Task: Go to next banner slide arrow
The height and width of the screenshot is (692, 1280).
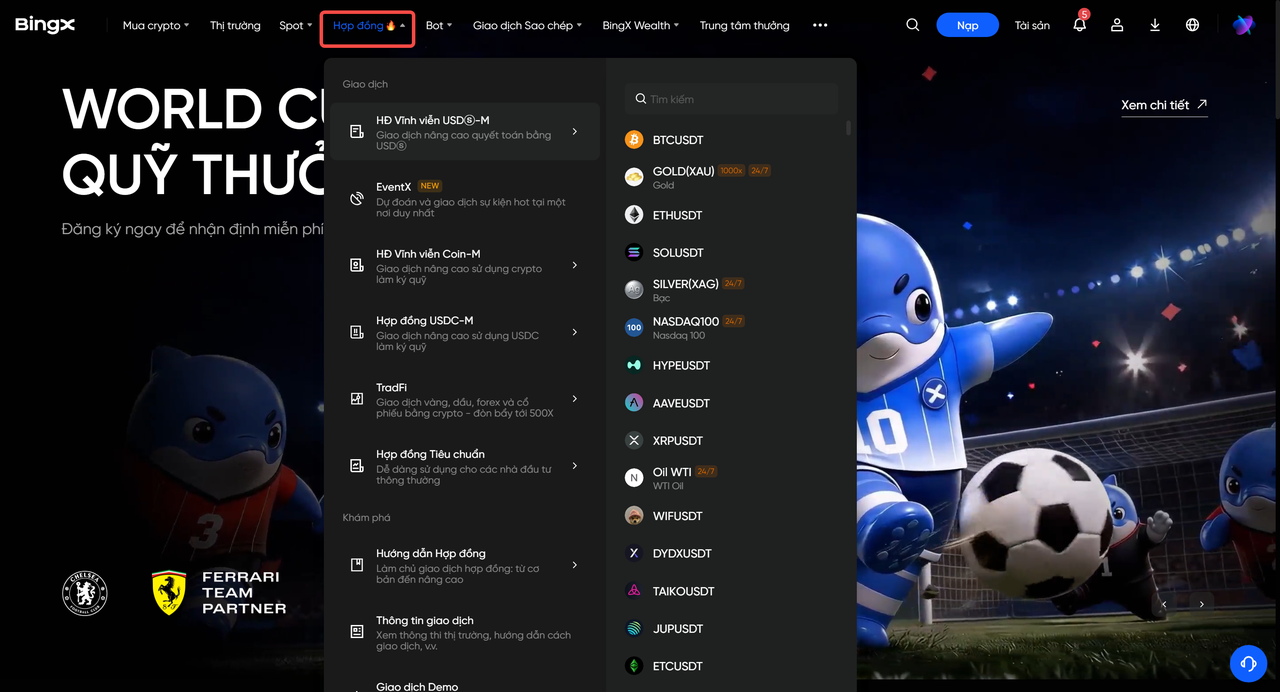Action: (1202, 604)
